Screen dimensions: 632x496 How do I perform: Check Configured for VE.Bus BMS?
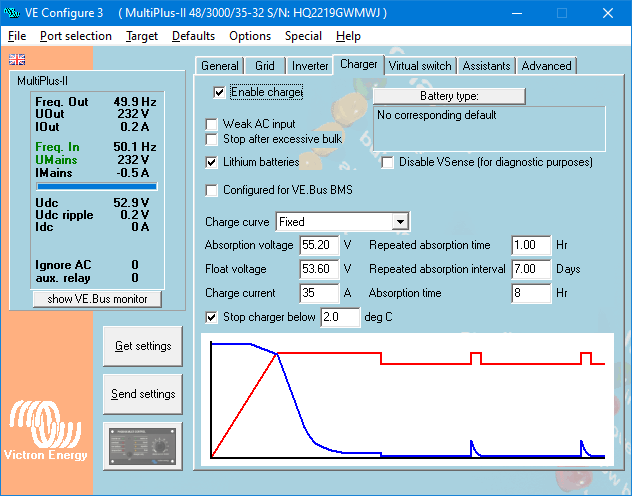[212, 190]
